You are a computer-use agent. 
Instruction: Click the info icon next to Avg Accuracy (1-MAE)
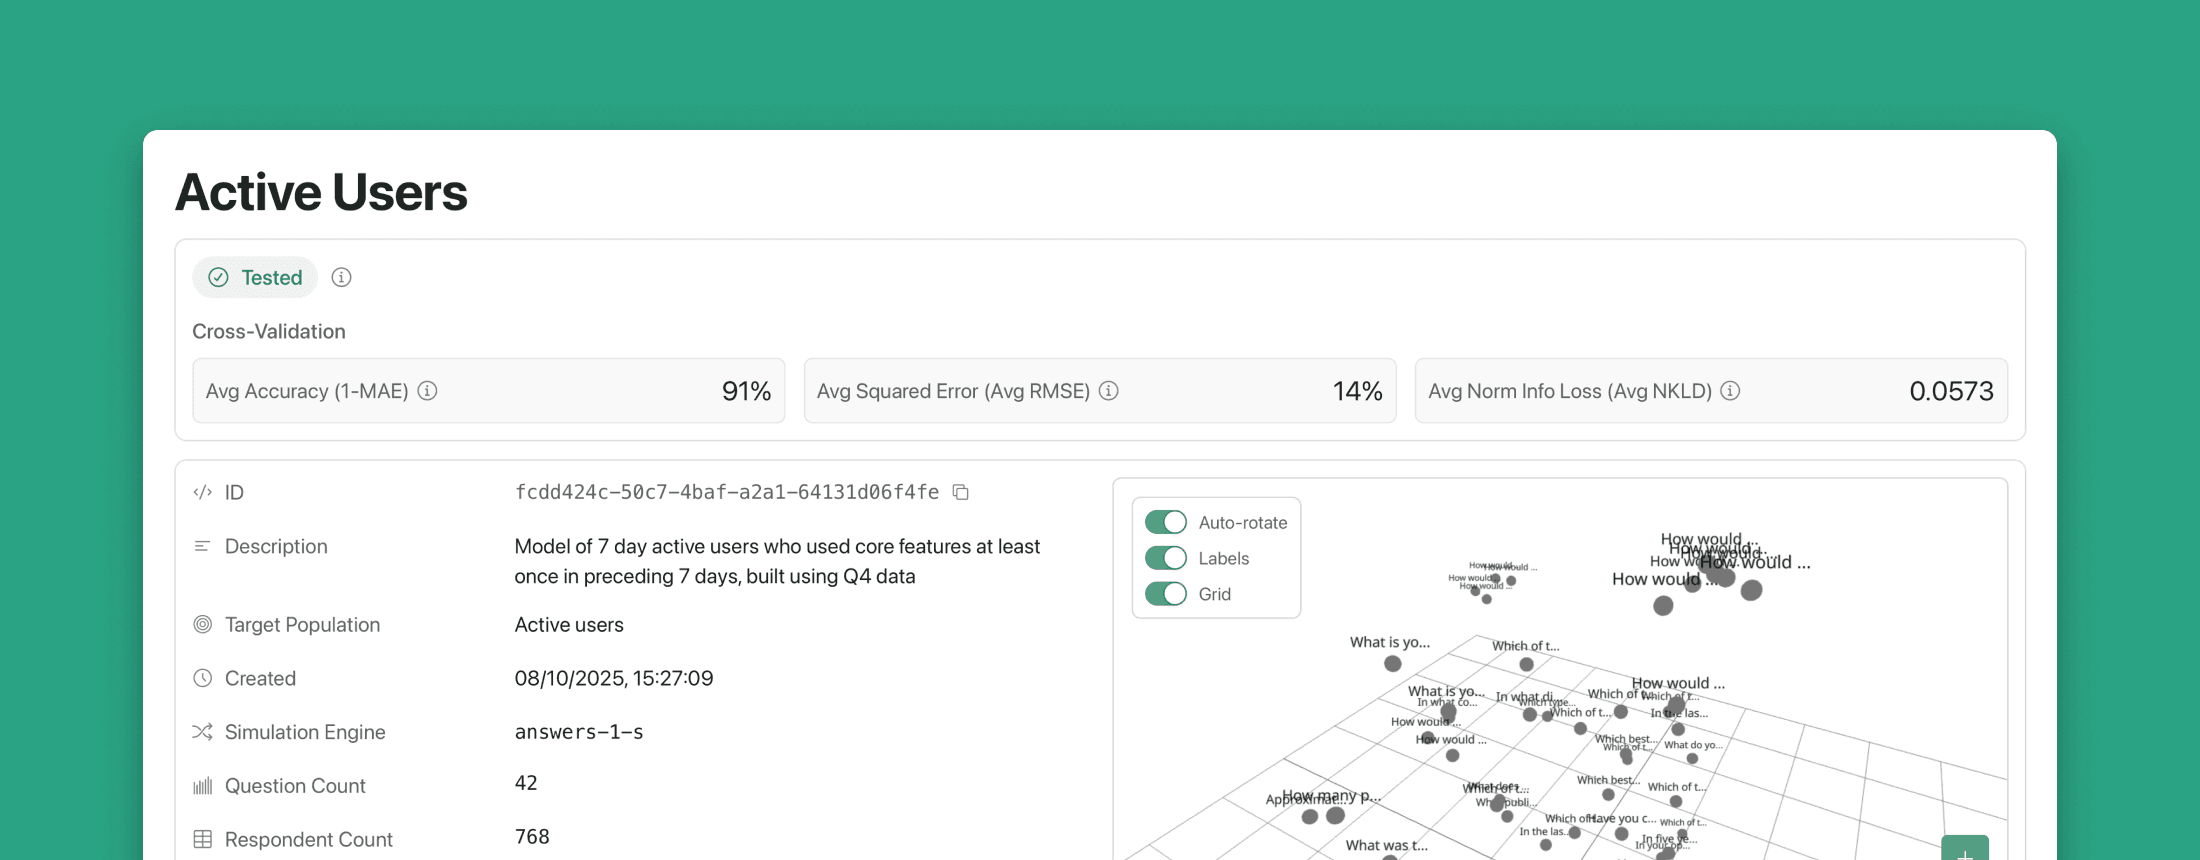coord(427,391)
